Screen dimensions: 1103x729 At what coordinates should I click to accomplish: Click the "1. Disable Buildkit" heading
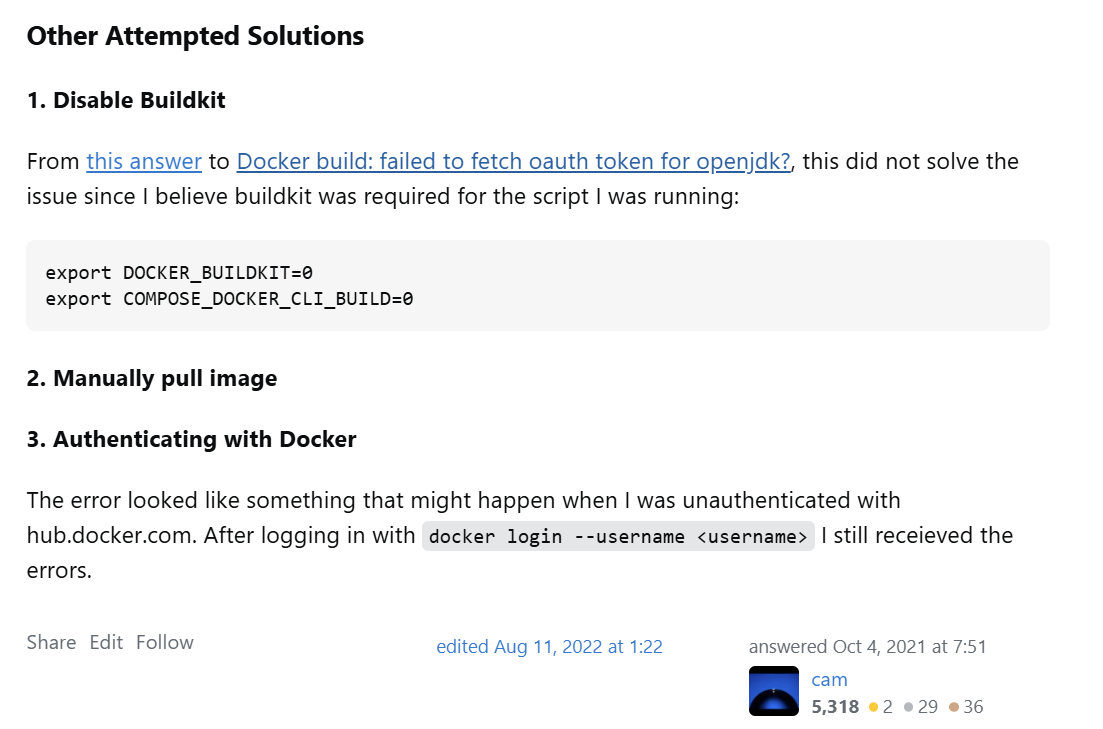pos(126,100)
